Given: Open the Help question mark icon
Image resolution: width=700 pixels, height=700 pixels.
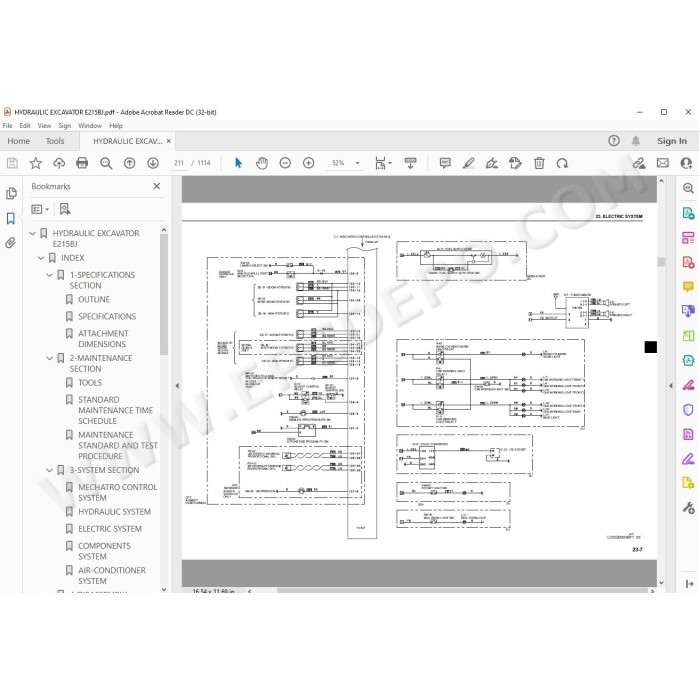Looking at the screenshot, I should [x=614, y=141].
